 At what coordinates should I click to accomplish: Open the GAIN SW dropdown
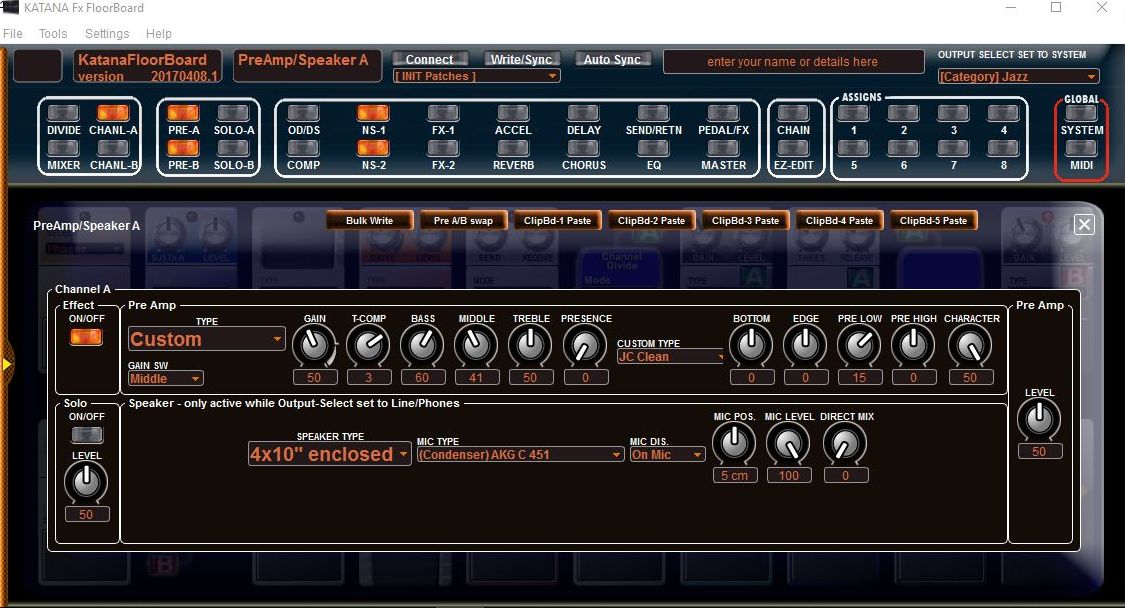[166, 378]
